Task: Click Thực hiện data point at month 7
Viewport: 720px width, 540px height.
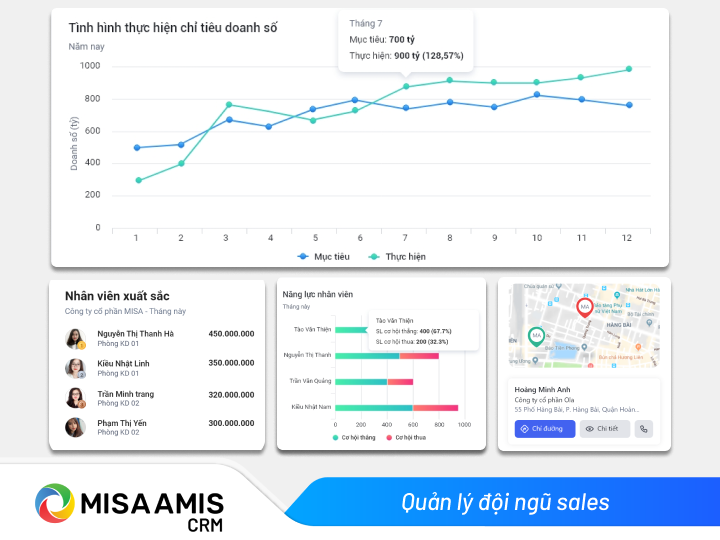Action: coord(405,86)
